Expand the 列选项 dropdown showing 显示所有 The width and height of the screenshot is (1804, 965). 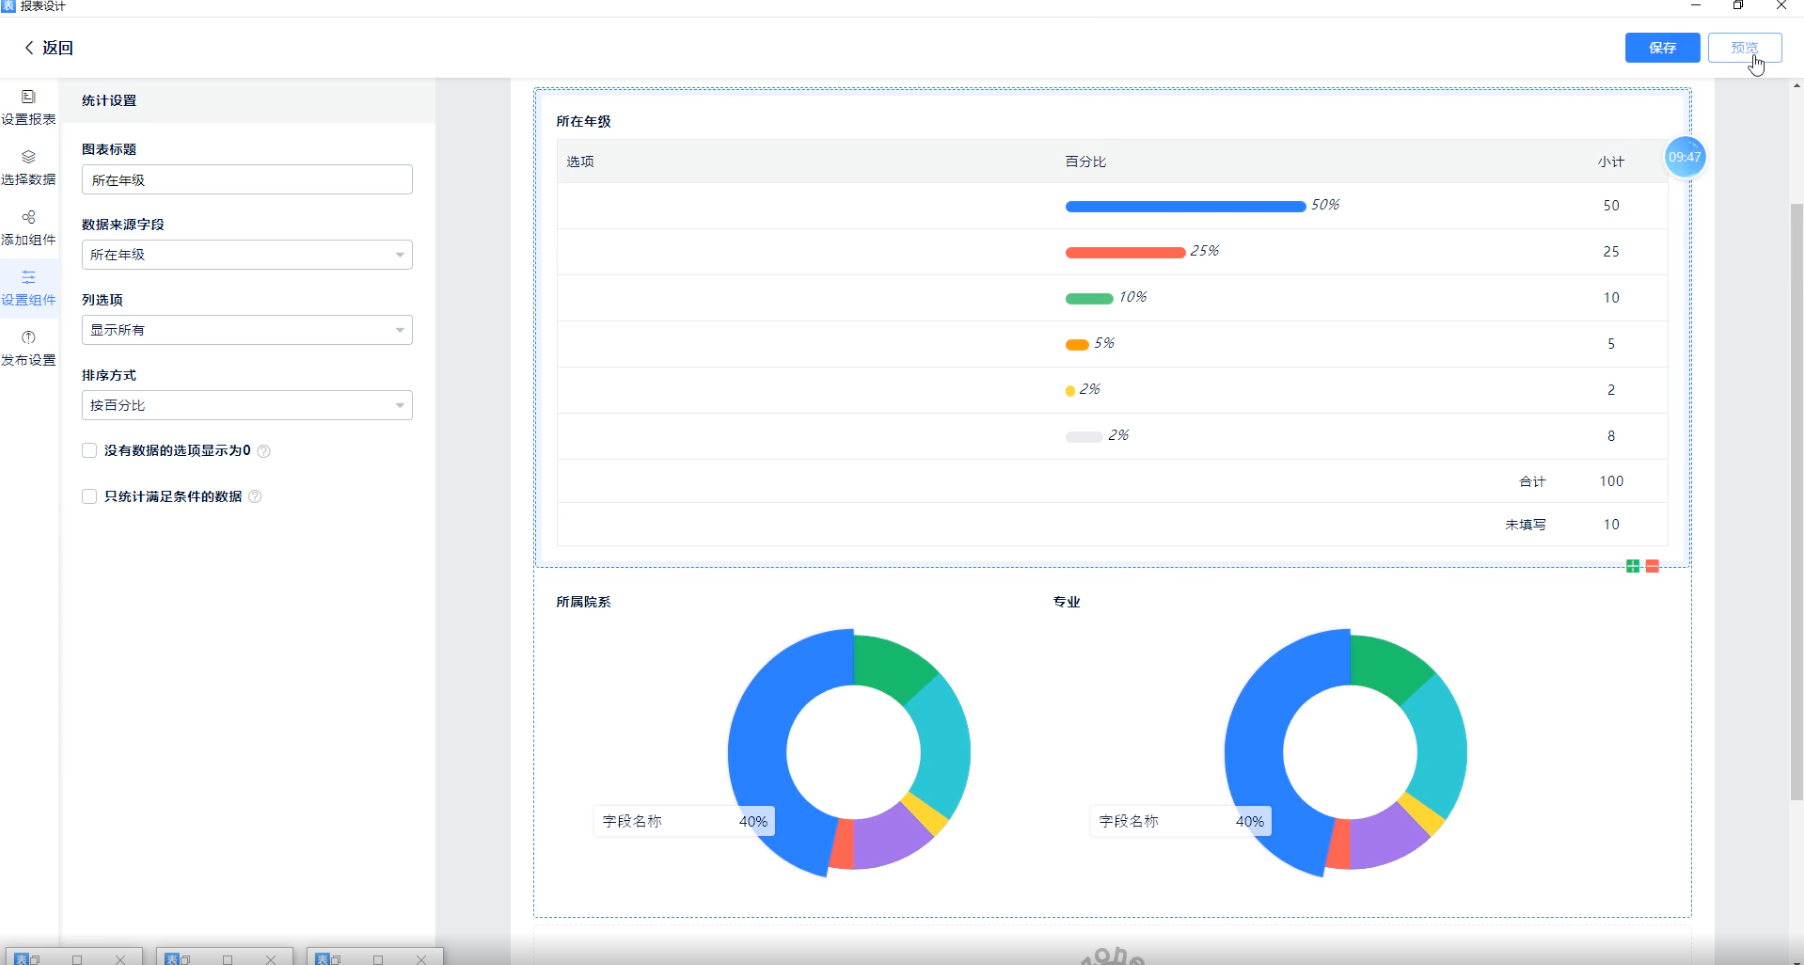pyautogui.click(x=247, y=330)
